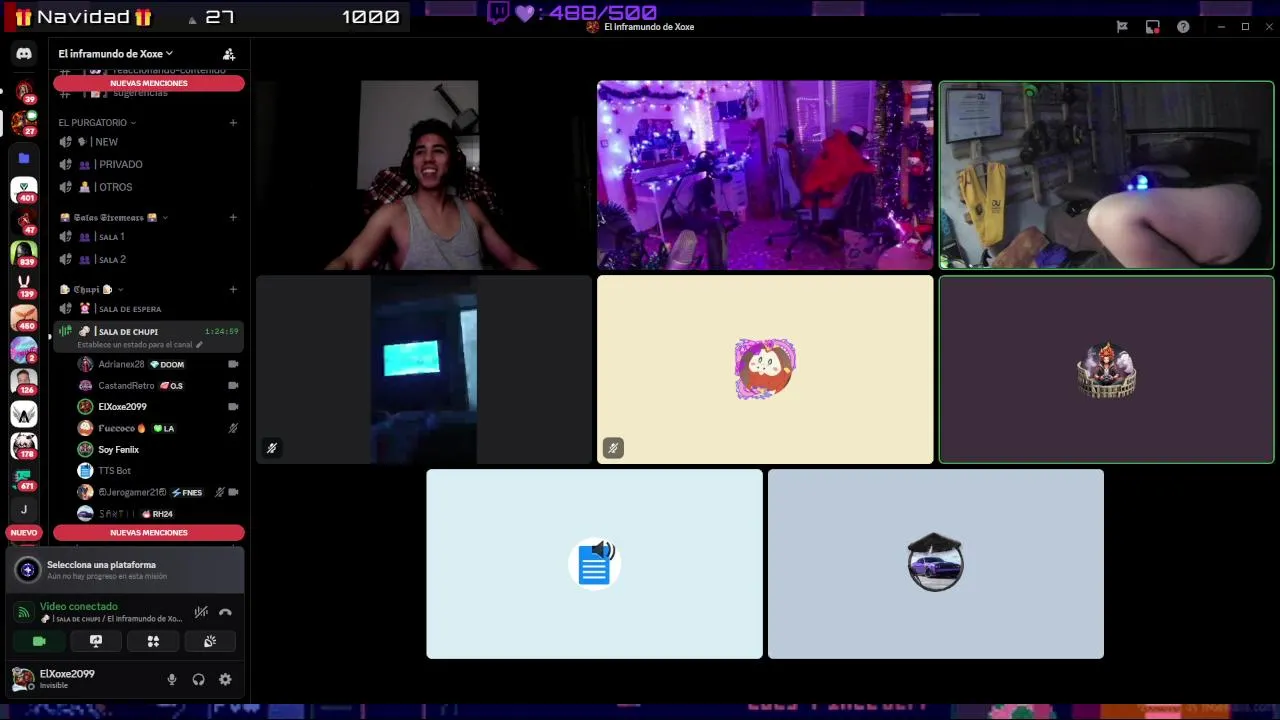Viewport: 1280px width, 720px height.
Task: Select user CastandRetro in voice list
Action: coord(159,385)
